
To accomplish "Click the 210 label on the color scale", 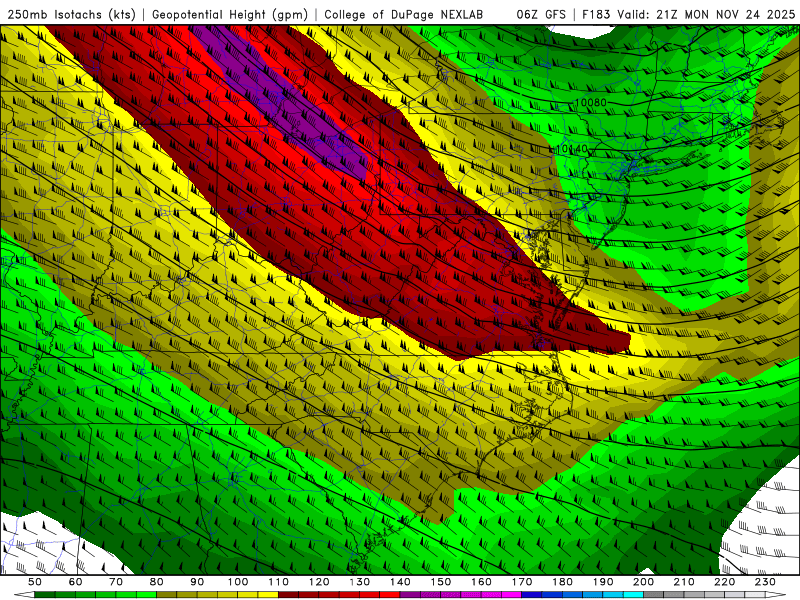I will [684, 582].
